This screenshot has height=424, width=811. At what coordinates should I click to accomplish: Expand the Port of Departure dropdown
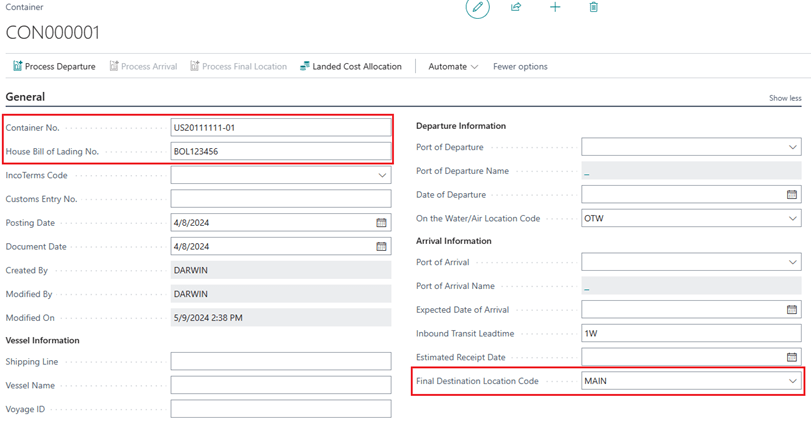click(792, 148)
